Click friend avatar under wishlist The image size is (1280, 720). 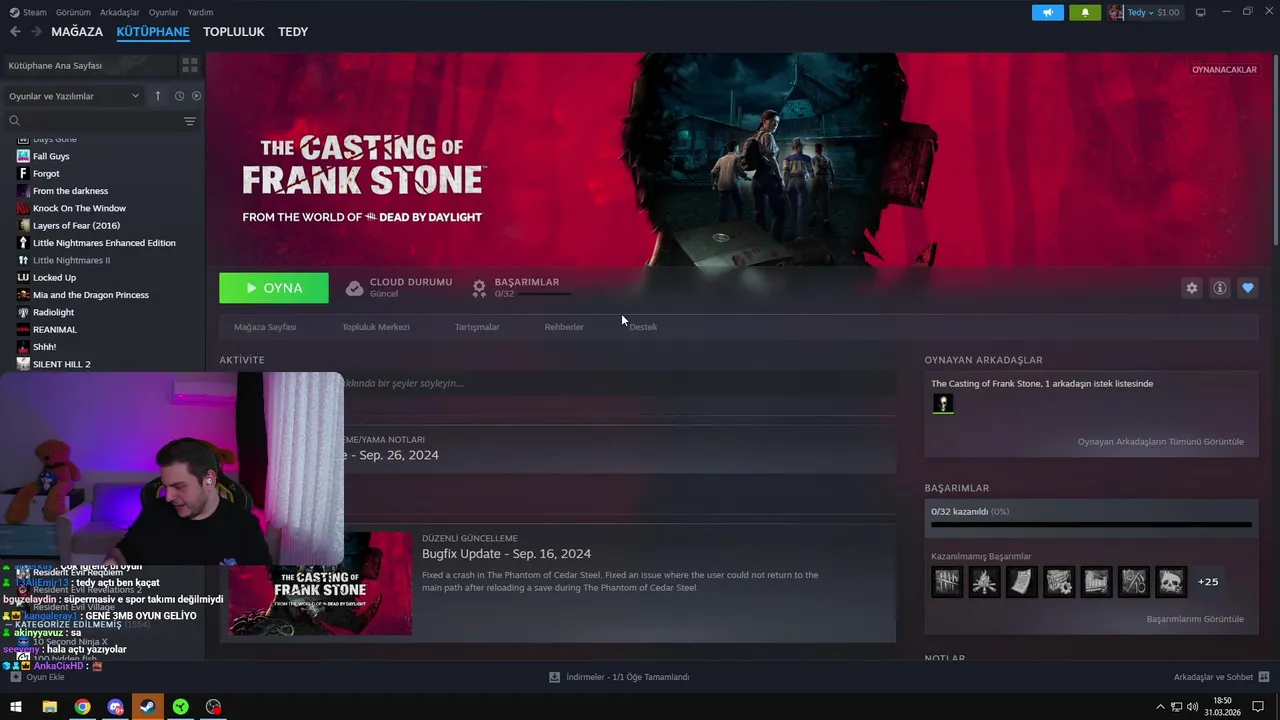(x=943, y=404)
